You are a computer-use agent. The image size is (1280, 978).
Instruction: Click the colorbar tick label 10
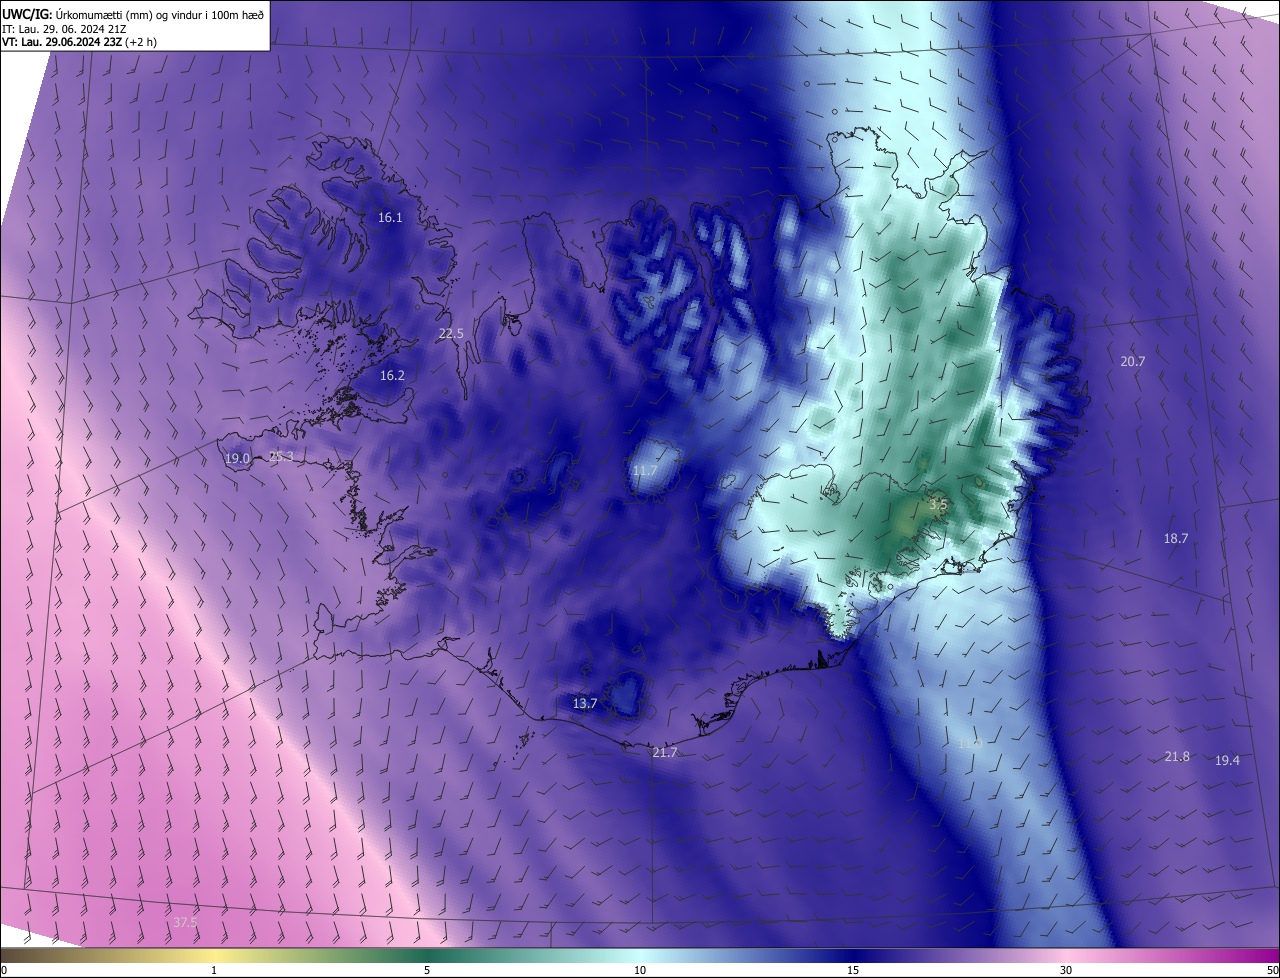[640, 970]
